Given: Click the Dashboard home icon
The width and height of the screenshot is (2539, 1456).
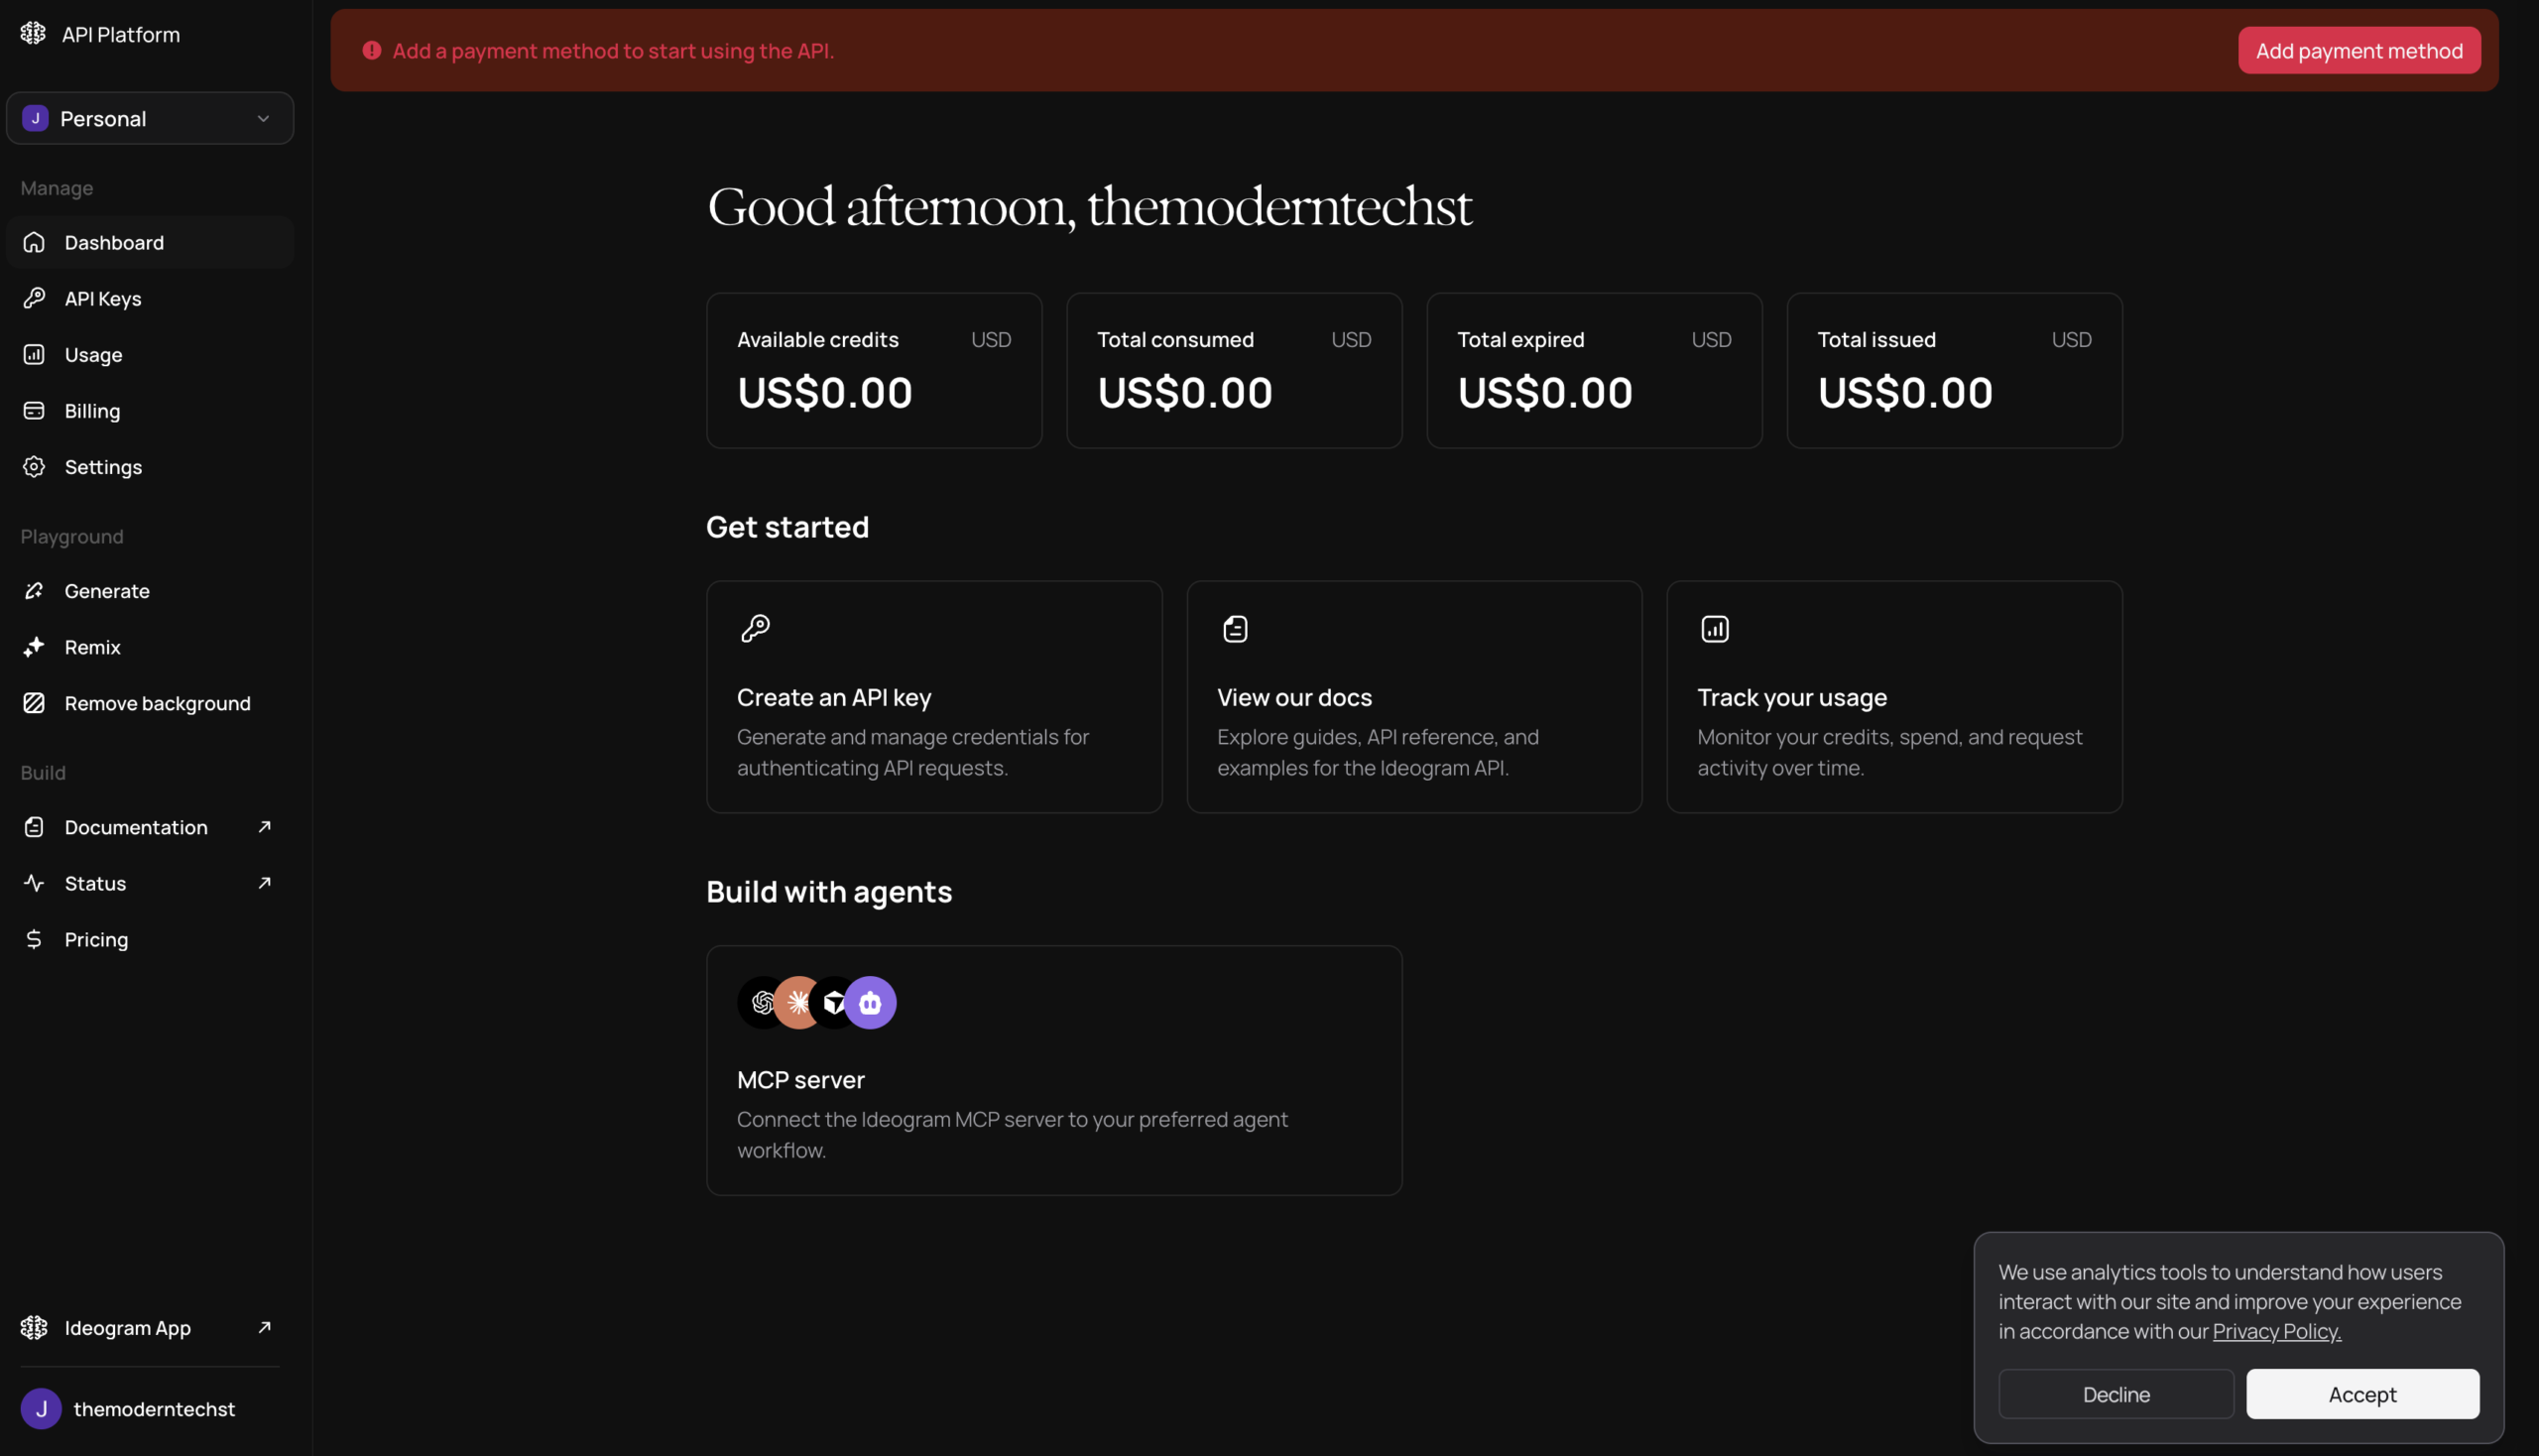Looking at the screenshot, I should [34, 242].
